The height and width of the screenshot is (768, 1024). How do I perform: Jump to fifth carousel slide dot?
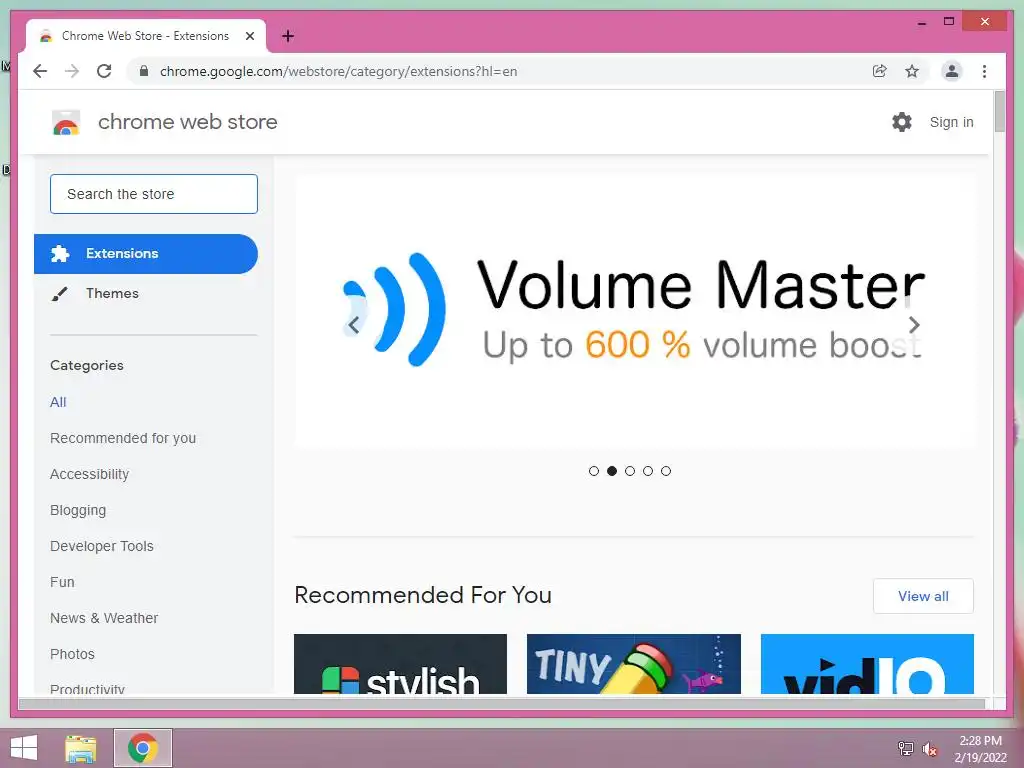[665, 471]
